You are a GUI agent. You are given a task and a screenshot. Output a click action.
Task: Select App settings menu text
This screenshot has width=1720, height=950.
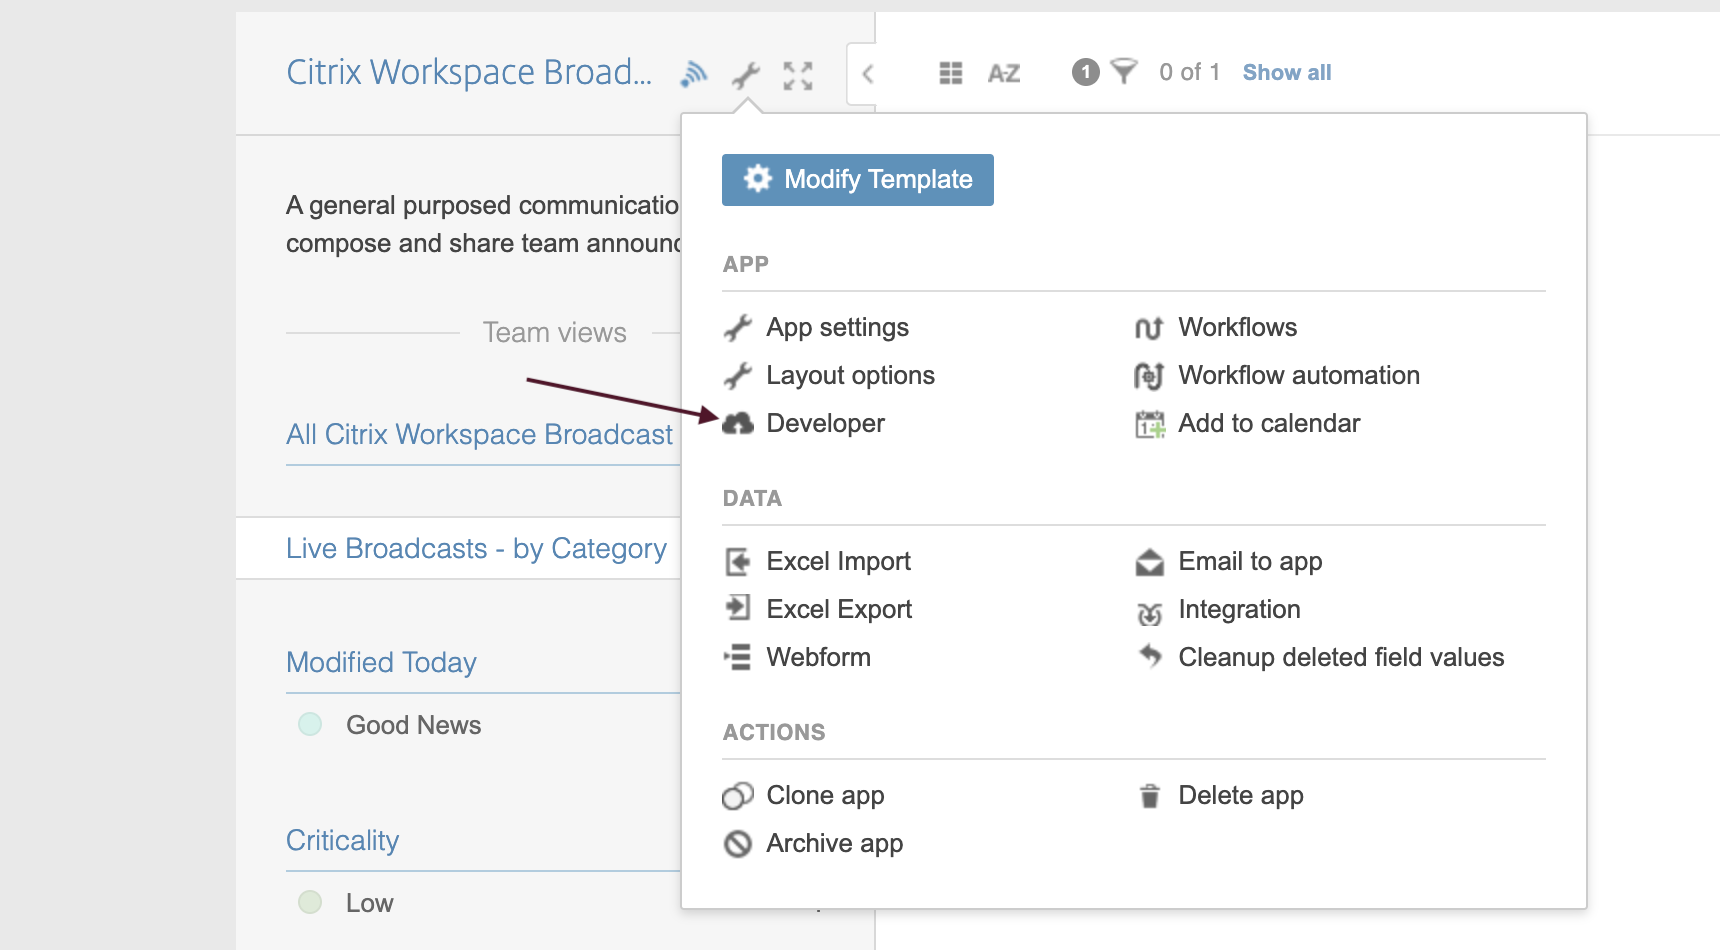click(837, 328)
